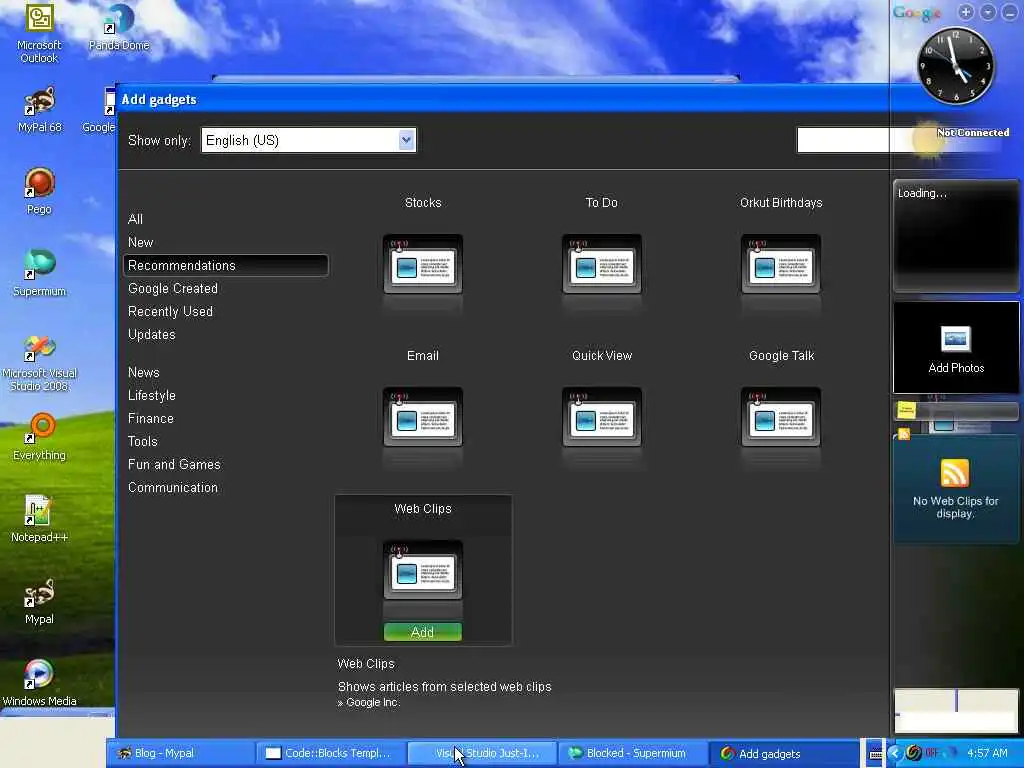Click the Orkut Birthdays gadget title
The image size is (1024, 768).
[780, 202]
